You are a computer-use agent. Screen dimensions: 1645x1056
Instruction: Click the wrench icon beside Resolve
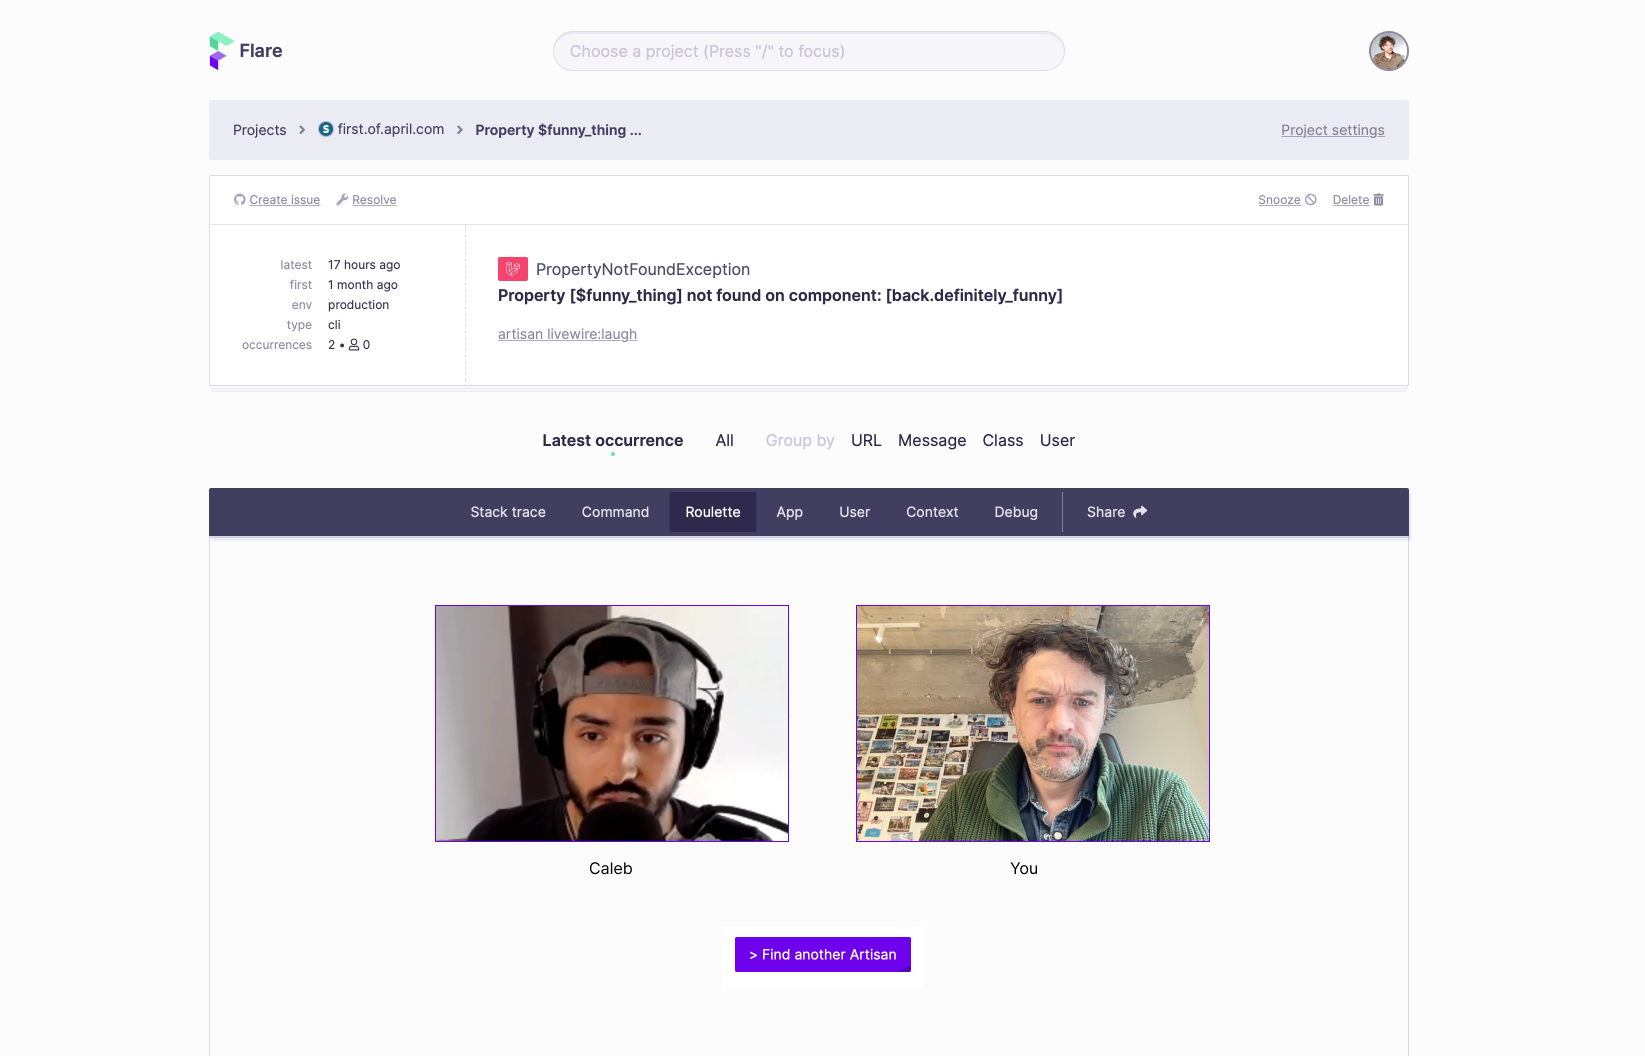click(342, 200)
